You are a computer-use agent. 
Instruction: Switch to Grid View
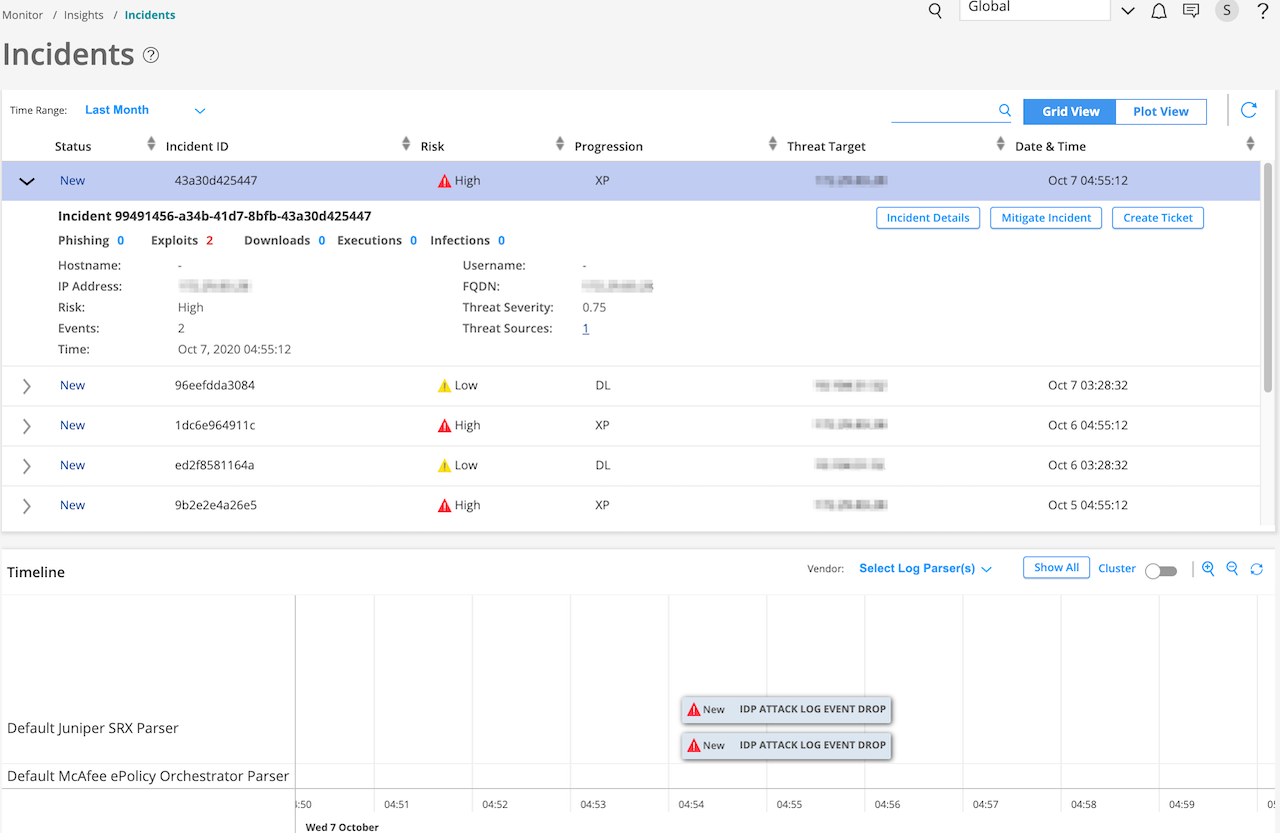click(1070, 112)
